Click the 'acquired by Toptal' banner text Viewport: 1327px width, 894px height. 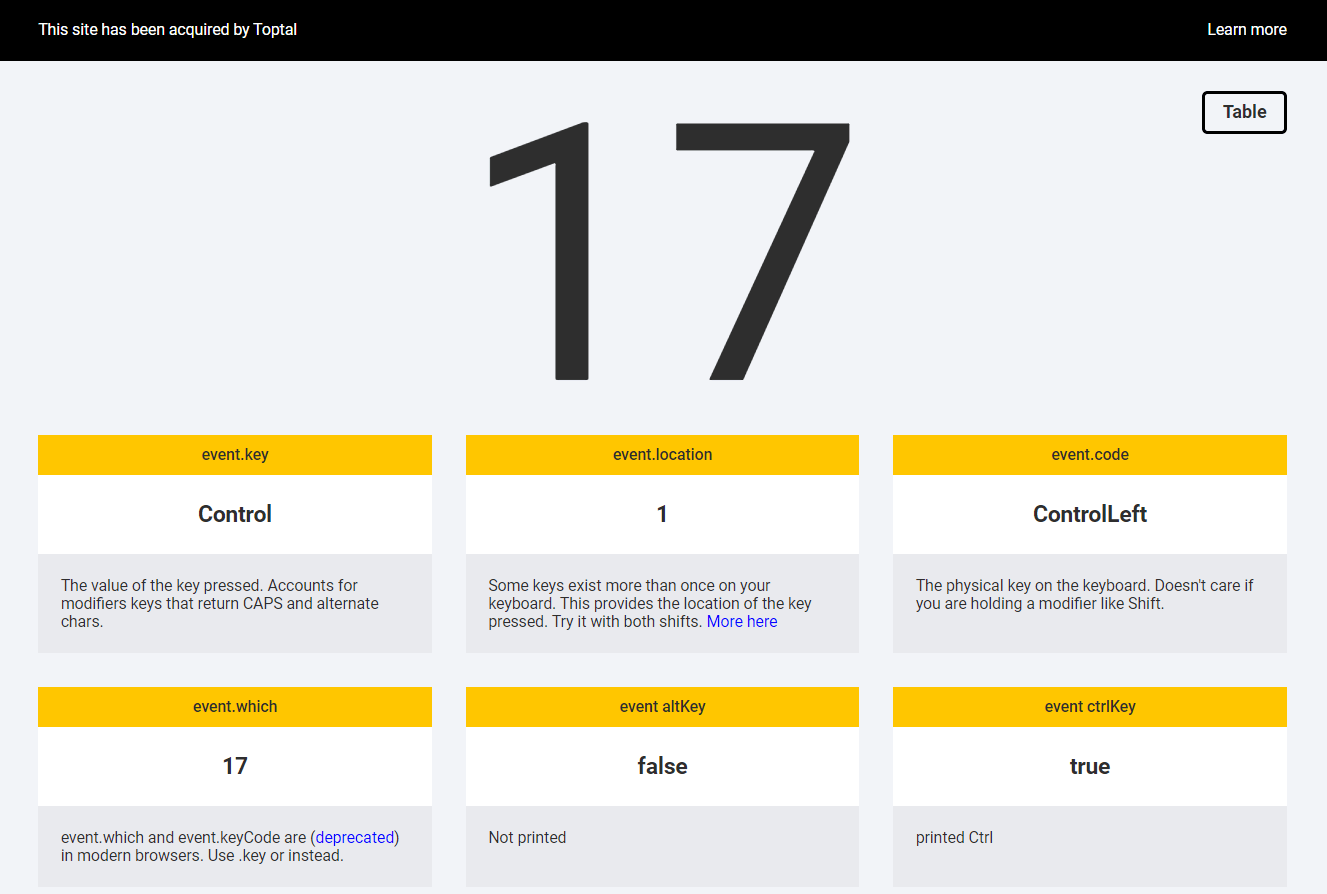pos(167,30)
